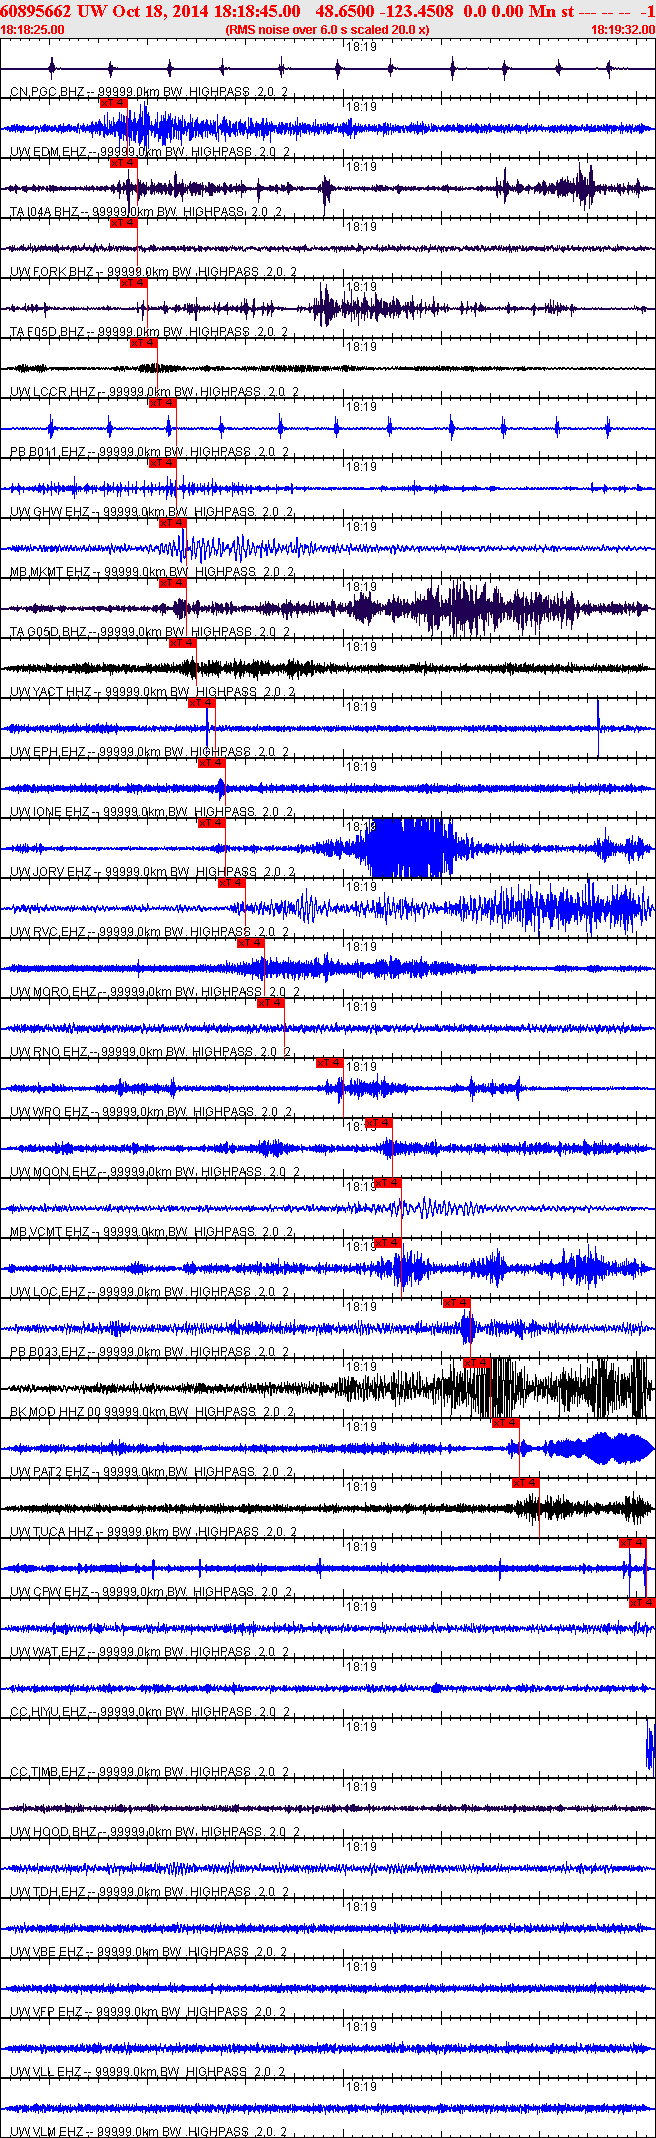Click the UW.VLM.EHZ station label
This screenshot has width=656, height=2138.
(47, 2132)
